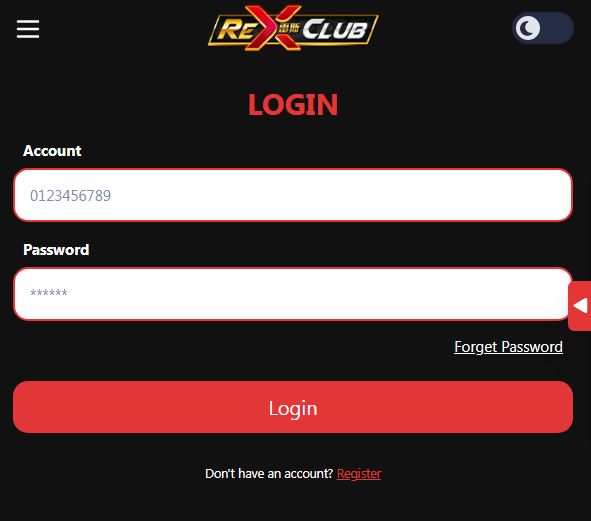Click the red X in the logo
Screen dimensions: 591x521
278,28
